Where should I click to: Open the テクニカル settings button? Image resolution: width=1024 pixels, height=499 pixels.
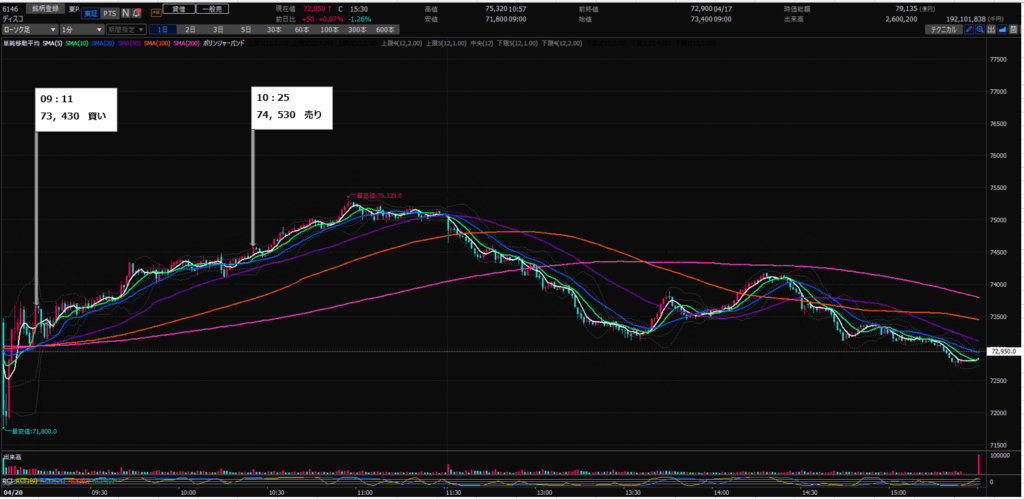pos(947,31)
